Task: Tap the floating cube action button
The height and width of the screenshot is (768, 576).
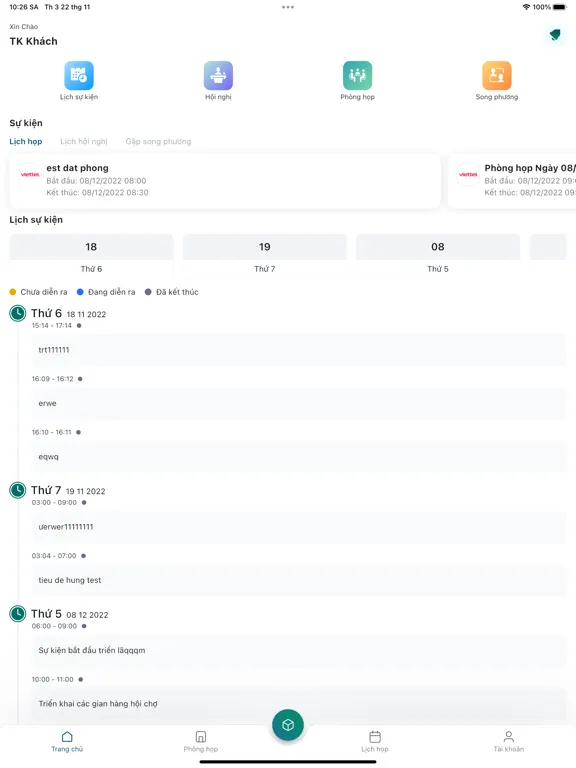Action: pos(288,724)
